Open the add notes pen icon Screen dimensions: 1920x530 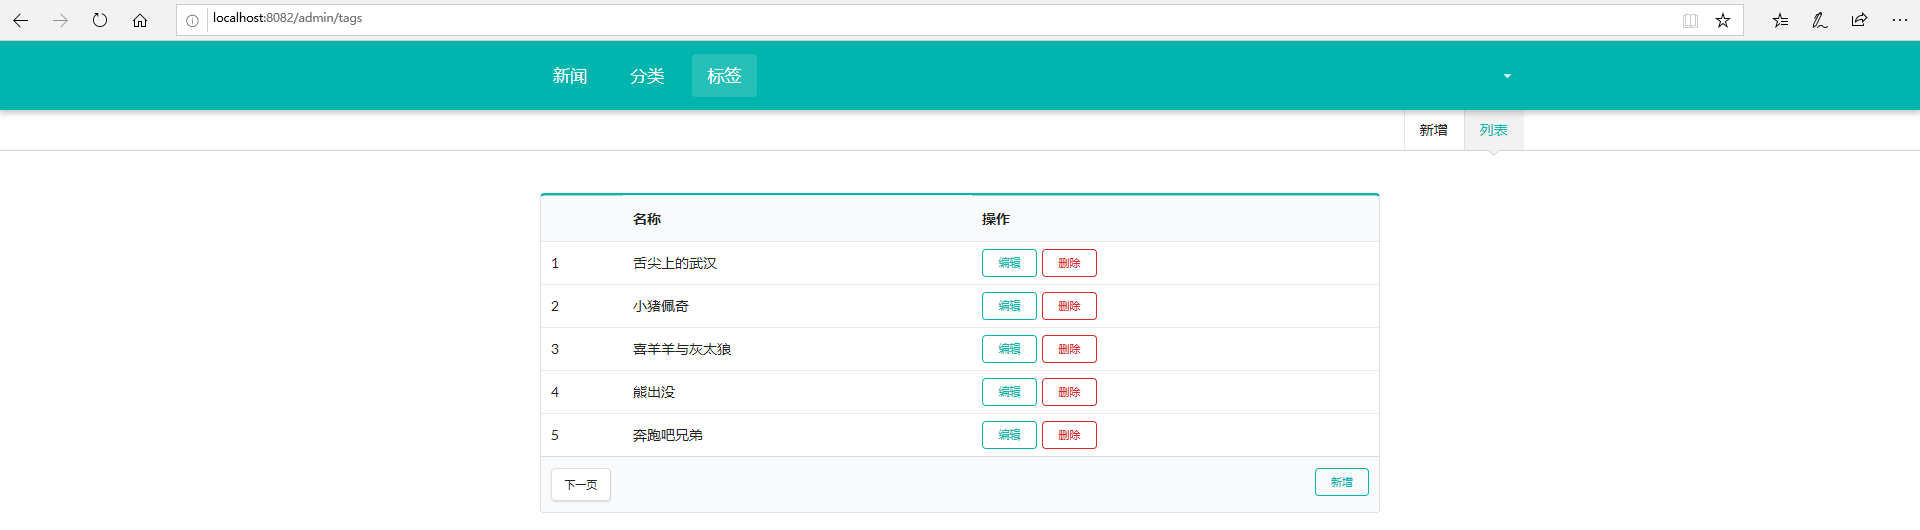tap(1820, 20)
